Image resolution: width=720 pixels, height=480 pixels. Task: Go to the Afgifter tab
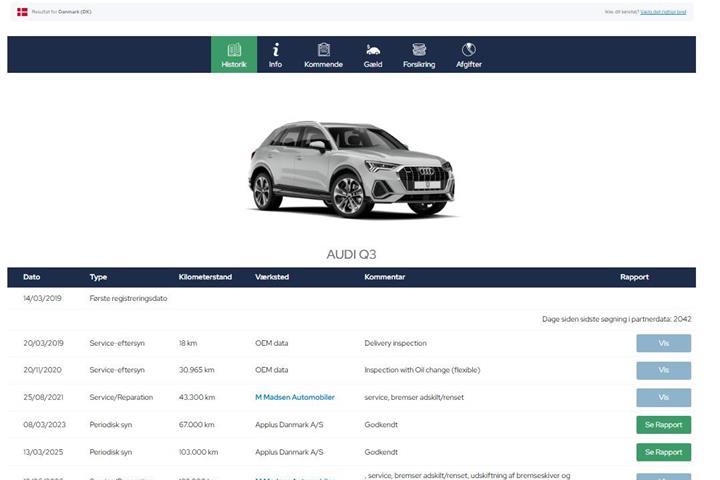(x=468, y=55)
